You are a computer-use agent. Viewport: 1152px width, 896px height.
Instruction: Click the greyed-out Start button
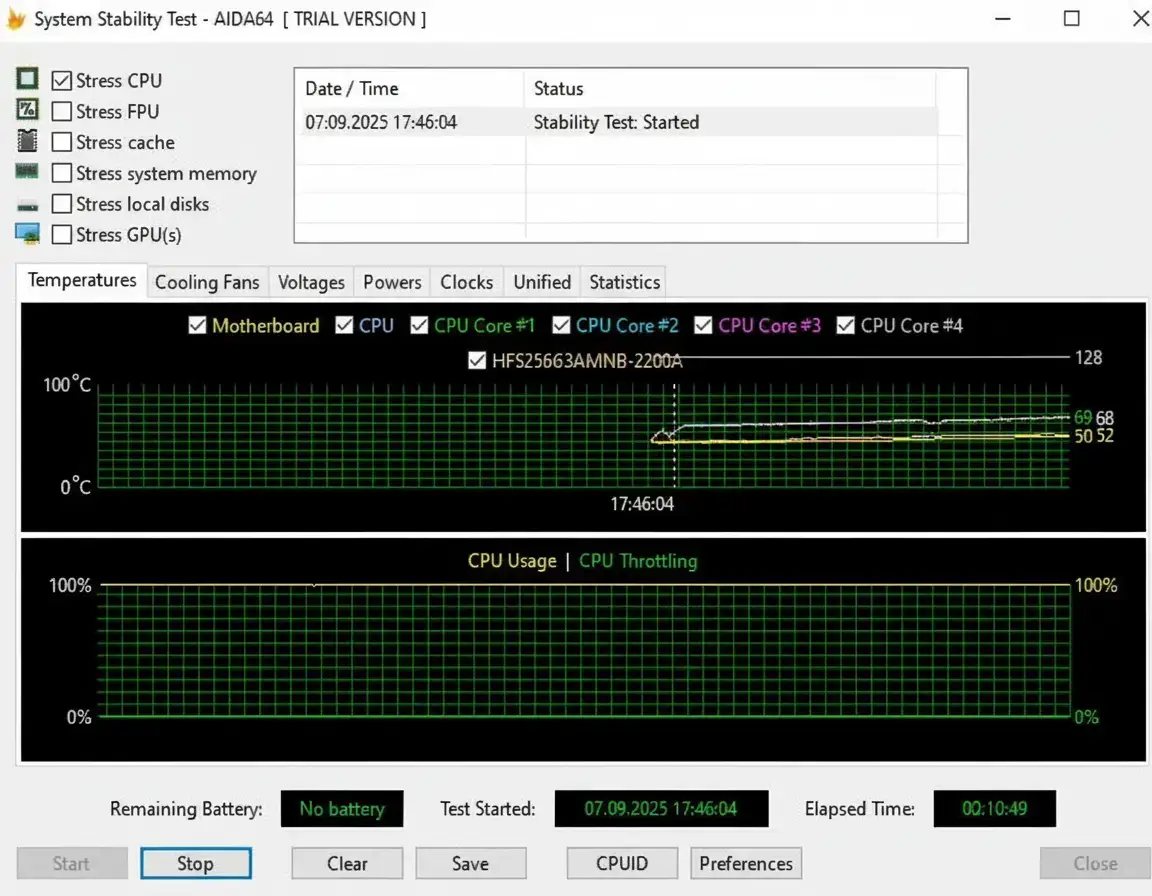click(x=72, y=863)
